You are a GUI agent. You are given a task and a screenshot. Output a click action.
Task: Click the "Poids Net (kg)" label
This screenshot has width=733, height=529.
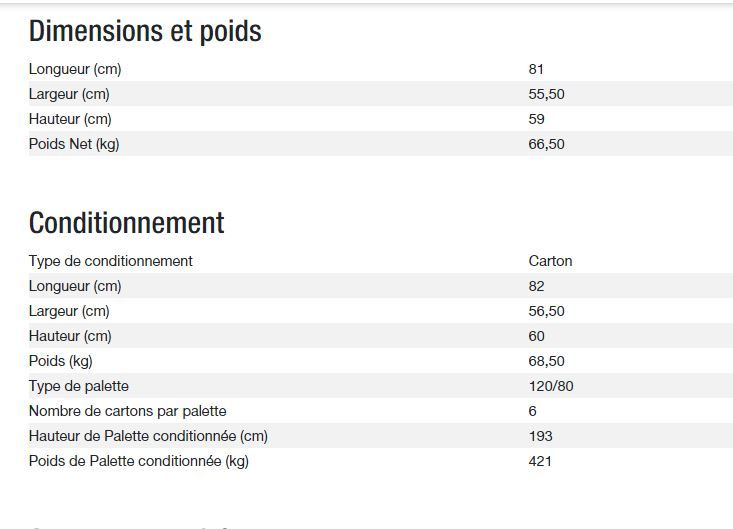point(74,144)
